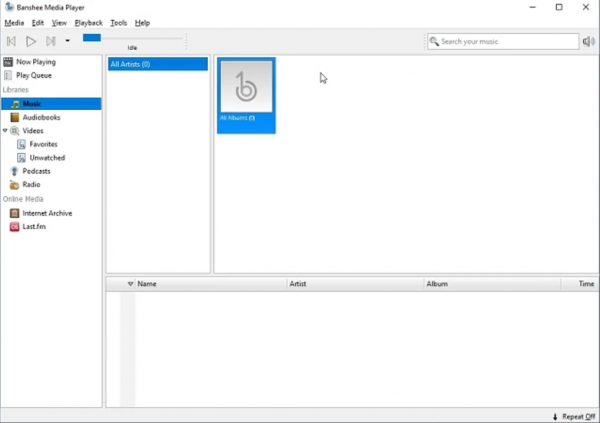Sort by the Album column header
600x423 pixels.
pyautogui.click(x=492, y=284)
